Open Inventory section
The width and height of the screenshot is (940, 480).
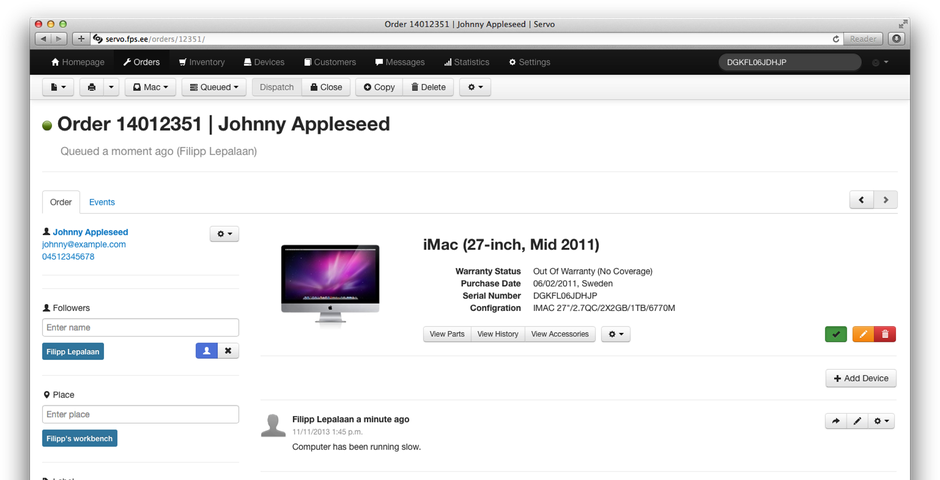(201, 62)
